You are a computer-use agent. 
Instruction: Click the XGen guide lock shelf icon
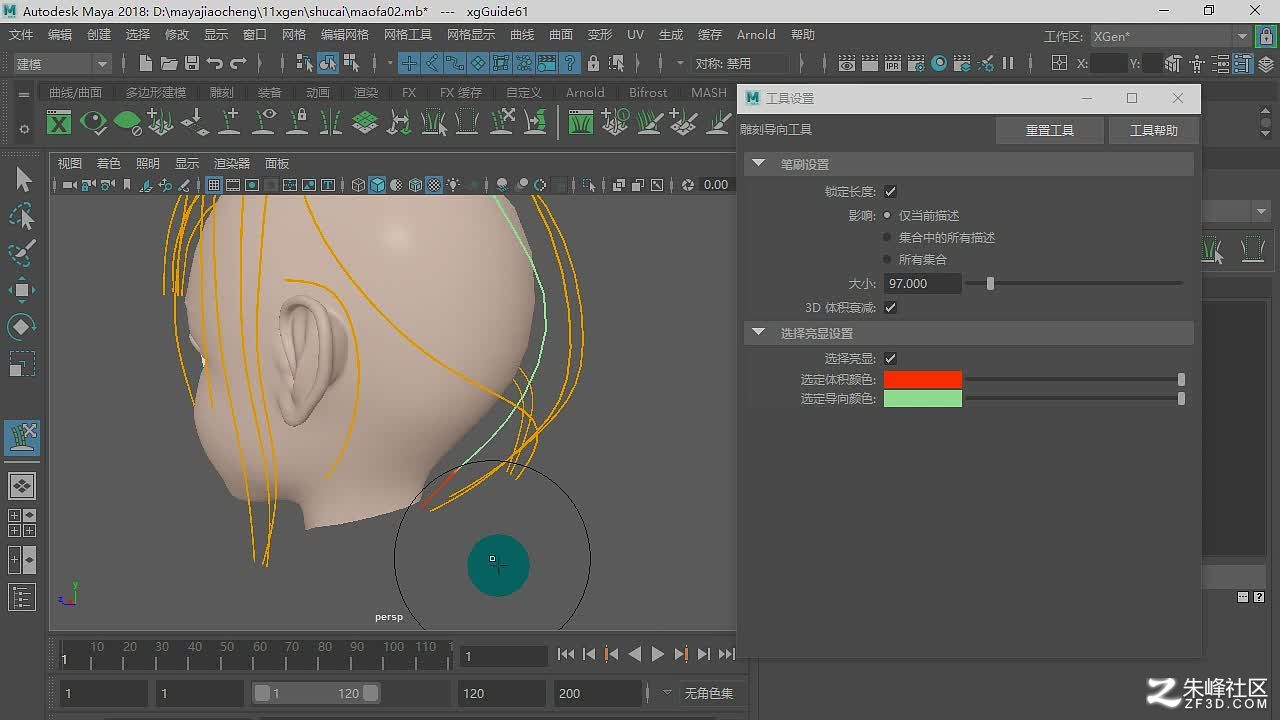[x=297, y=123]
